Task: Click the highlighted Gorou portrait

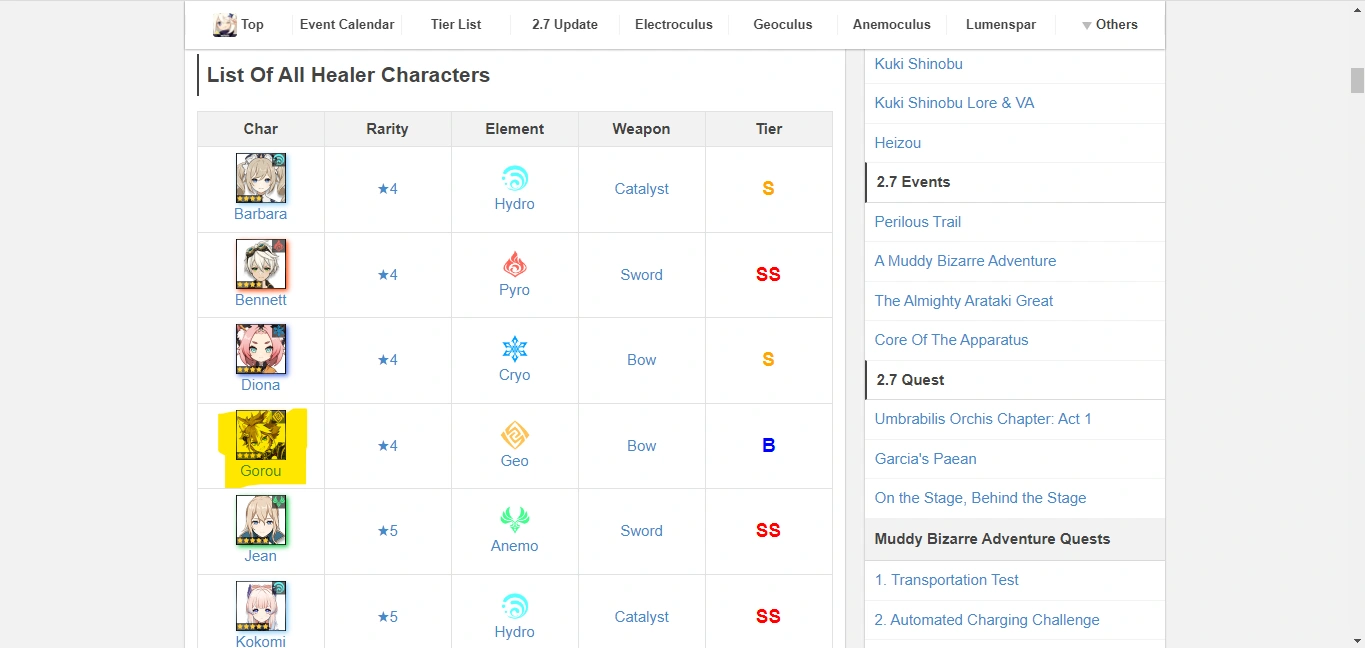Action: click(261, 435)
